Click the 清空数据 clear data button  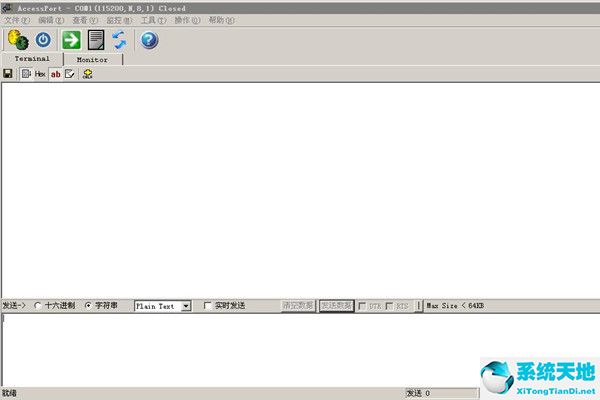(x=298, y=305)
